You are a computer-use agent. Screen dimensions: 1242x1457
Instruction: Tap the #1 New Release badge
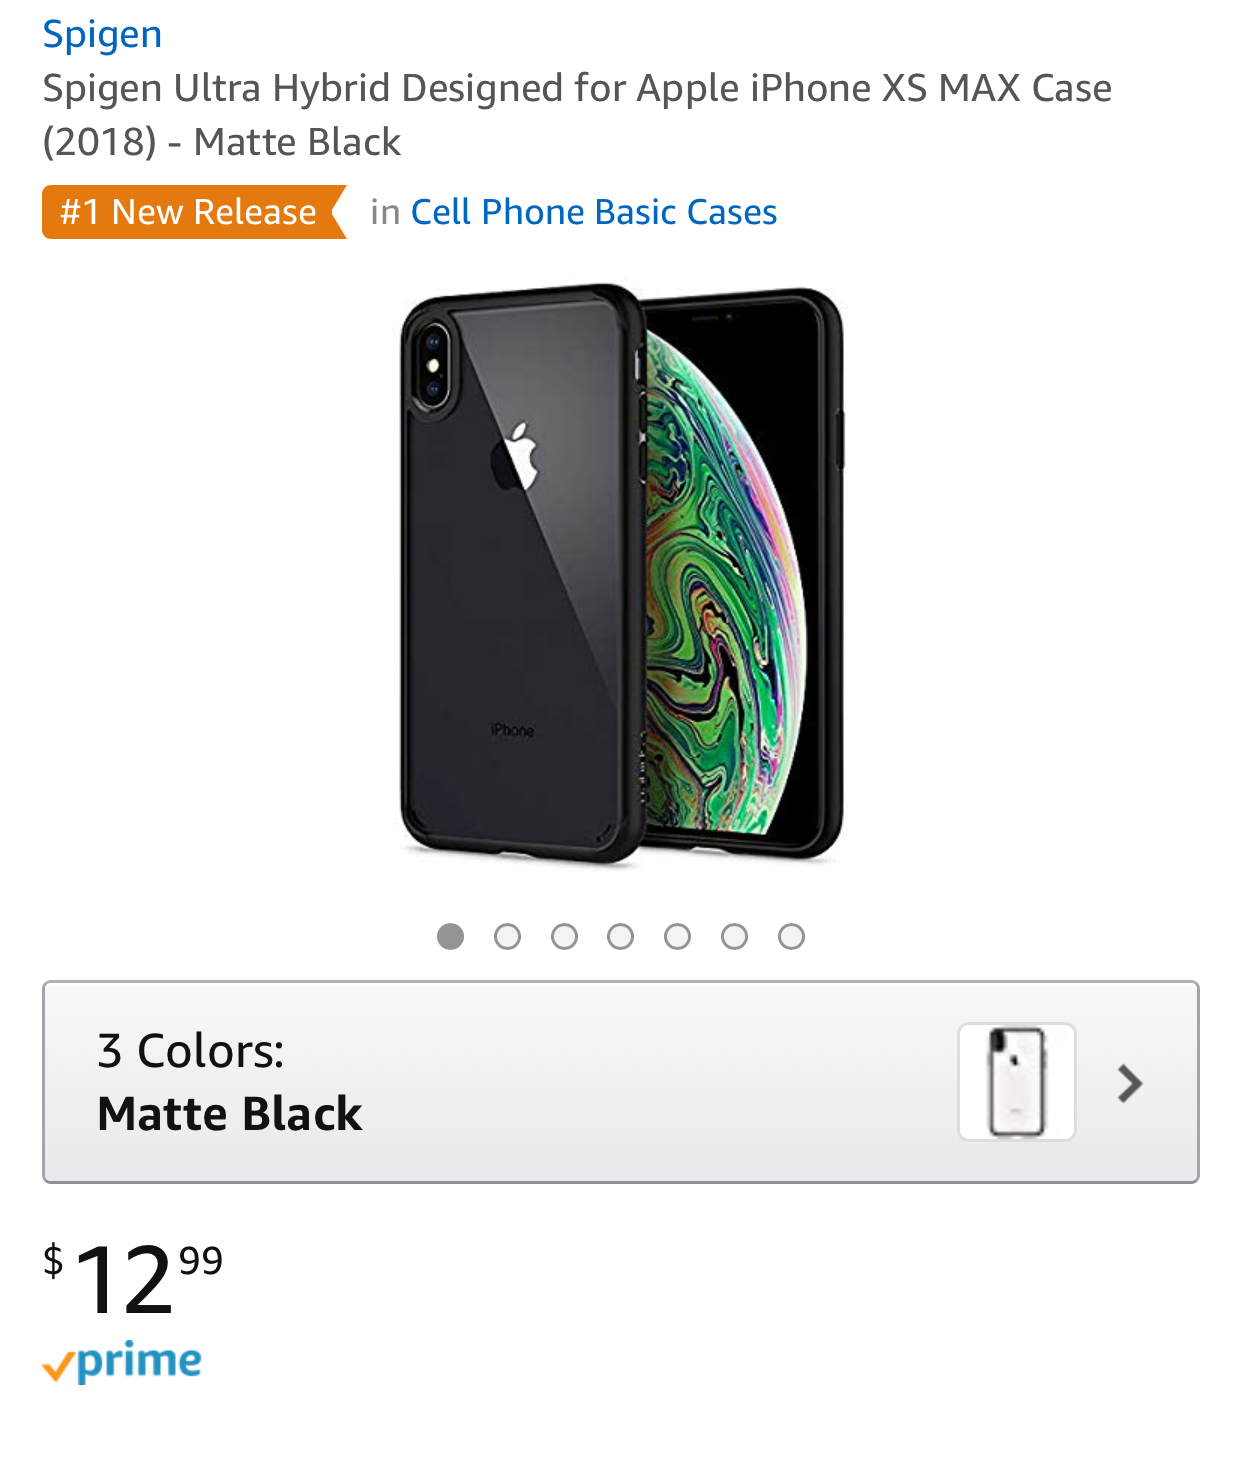pyautogui.click(x=190, y=212)
